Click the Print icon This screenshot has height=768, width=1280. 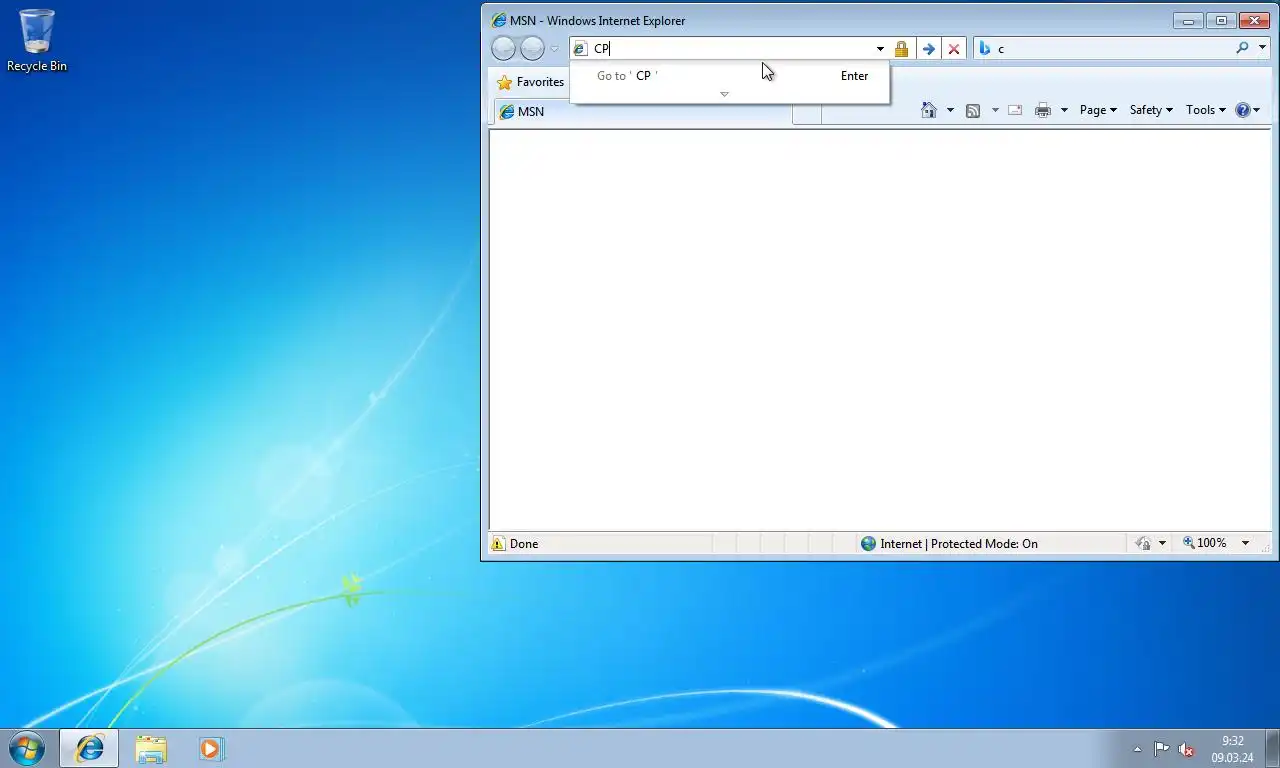[1043, 110]
